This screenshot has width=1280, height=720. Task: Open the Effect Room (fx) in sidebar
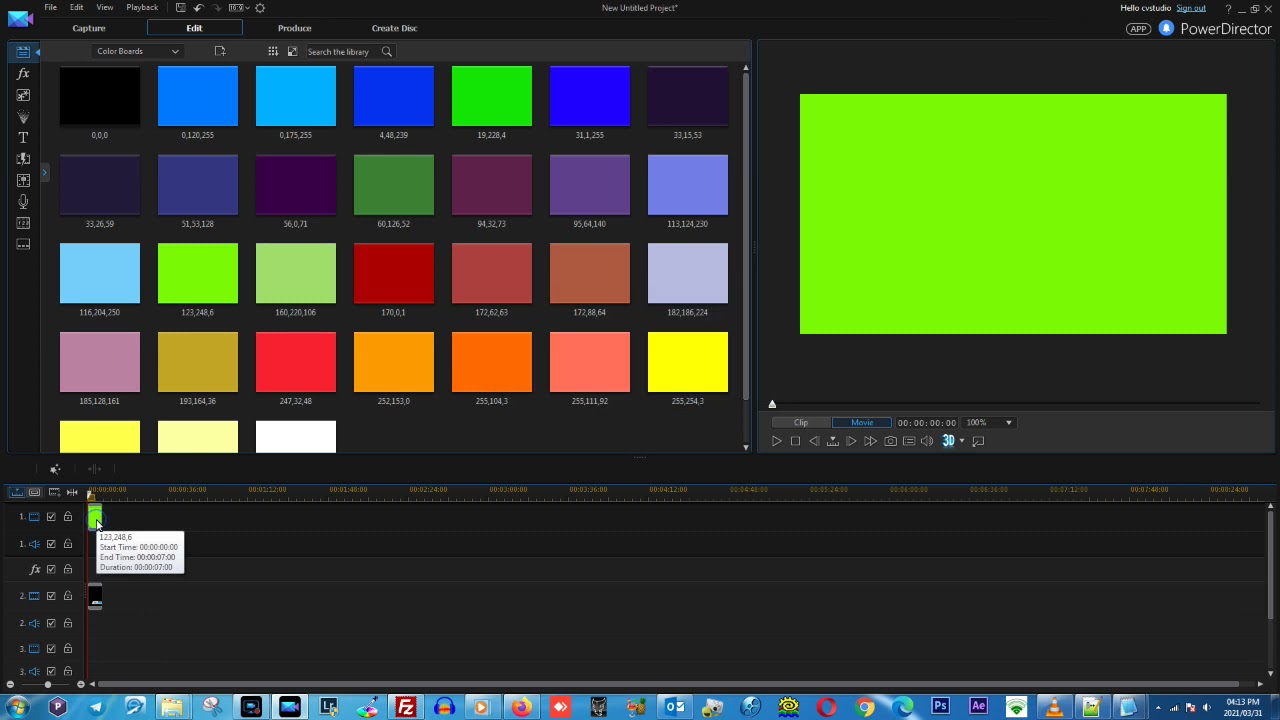(23, 74)
